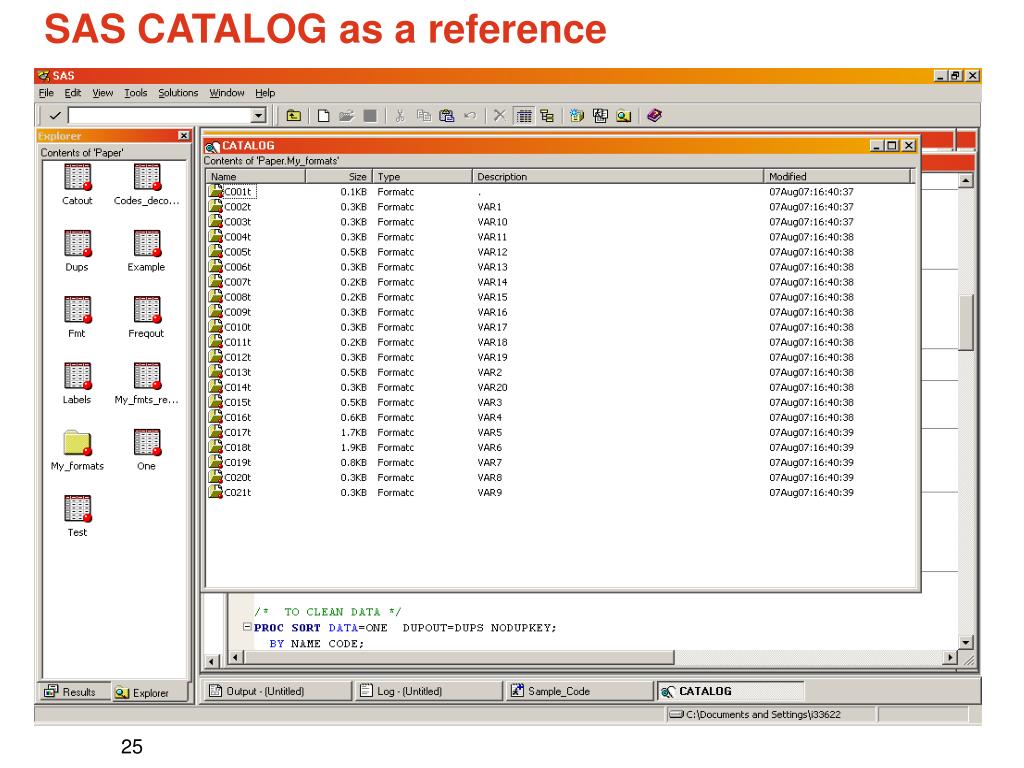The image size is (1024, 768).
Task: Click the Undo arrow icon
Action: click(x=470, y=116)
